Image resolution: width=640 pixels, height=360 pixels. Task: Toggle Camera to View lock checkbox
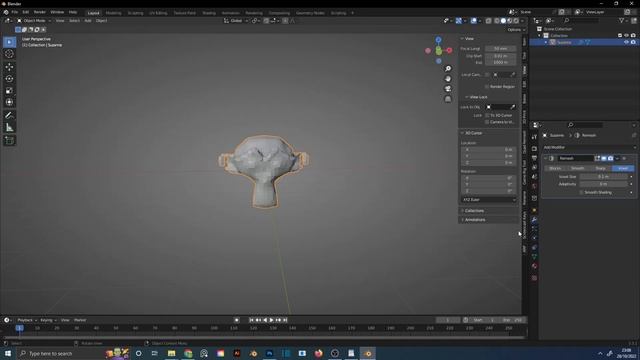pos(487,122)
